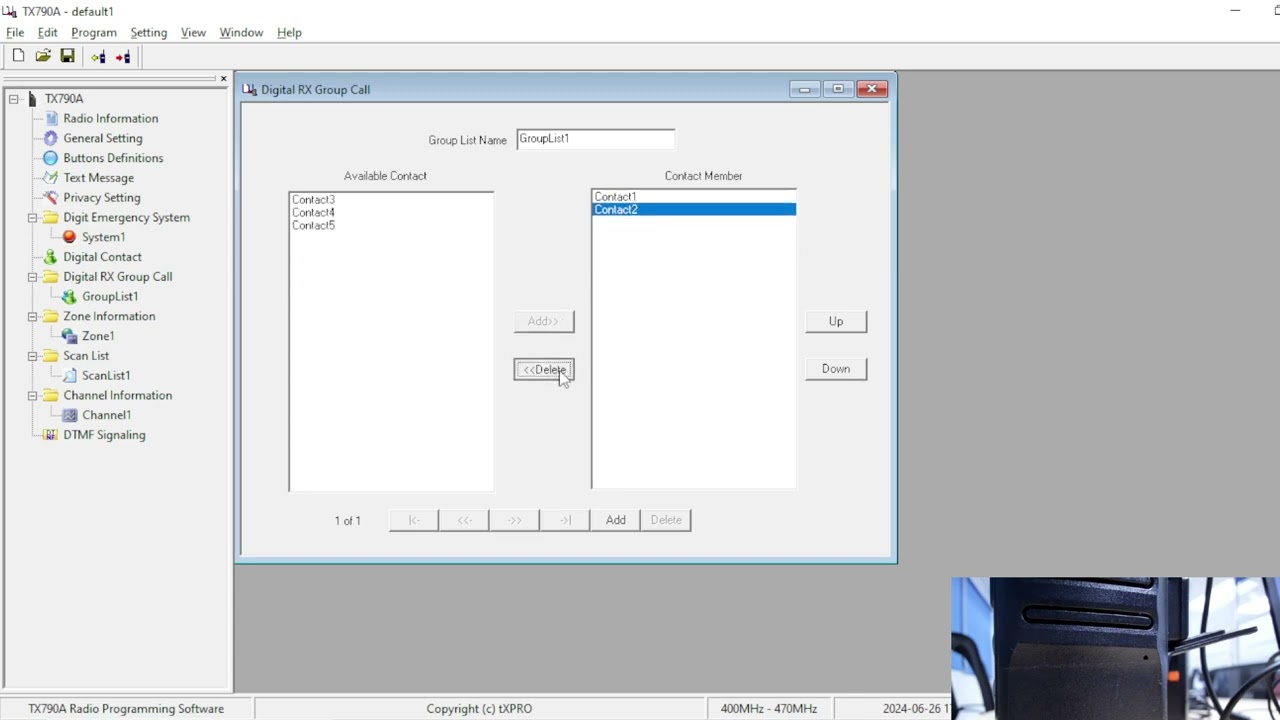Click the Digital RX Group Call folder icon
The height and width of the screenshot is (720, 1280).
click(x=50, y=277)
